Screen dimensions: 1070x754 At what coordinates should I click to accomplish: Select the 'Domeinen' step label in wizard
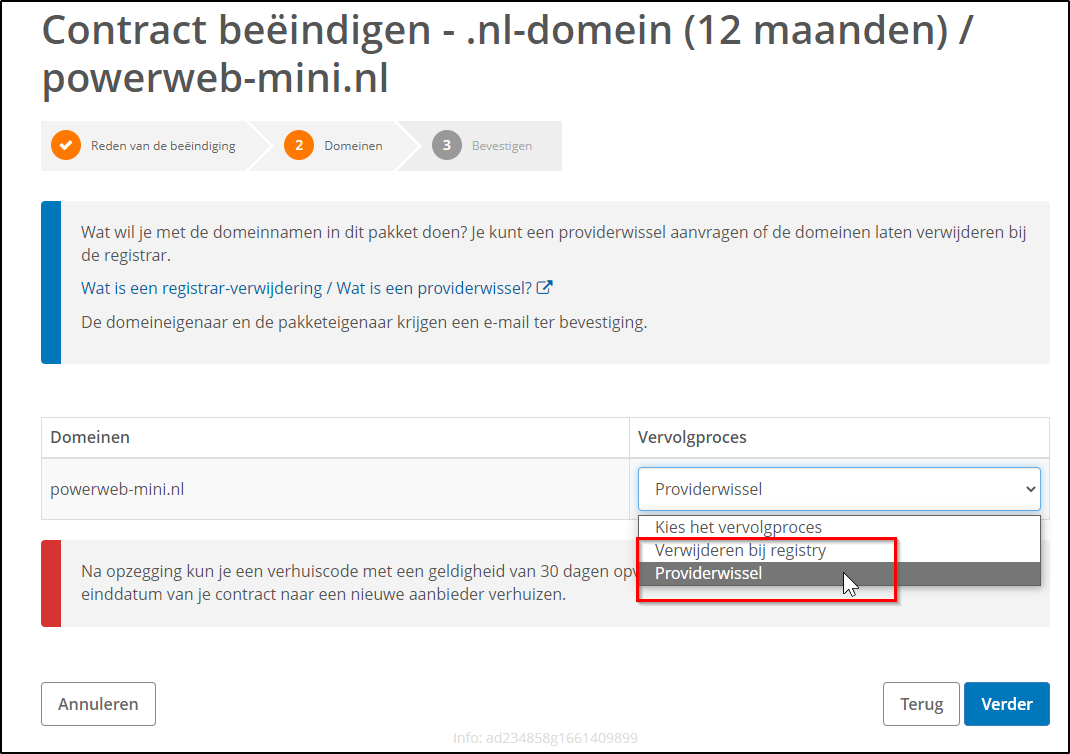click(353, 145)
